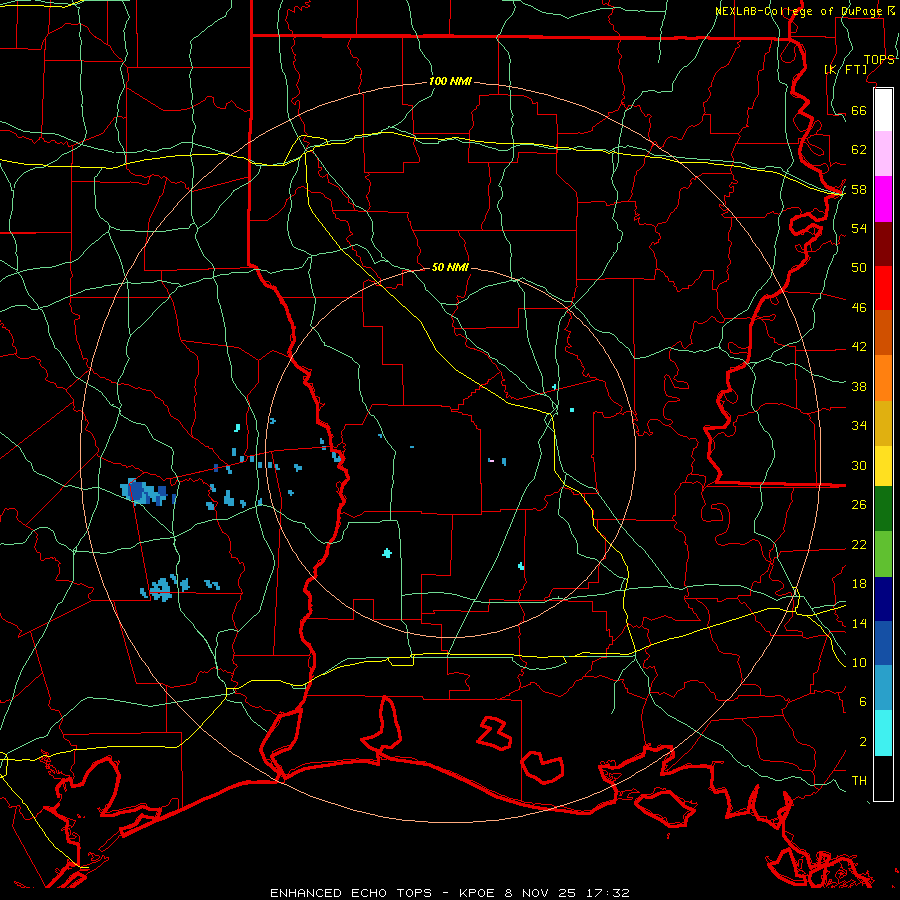Click the light green legend swatch
The height and width of the screenshot is (900, 900).
883,554
